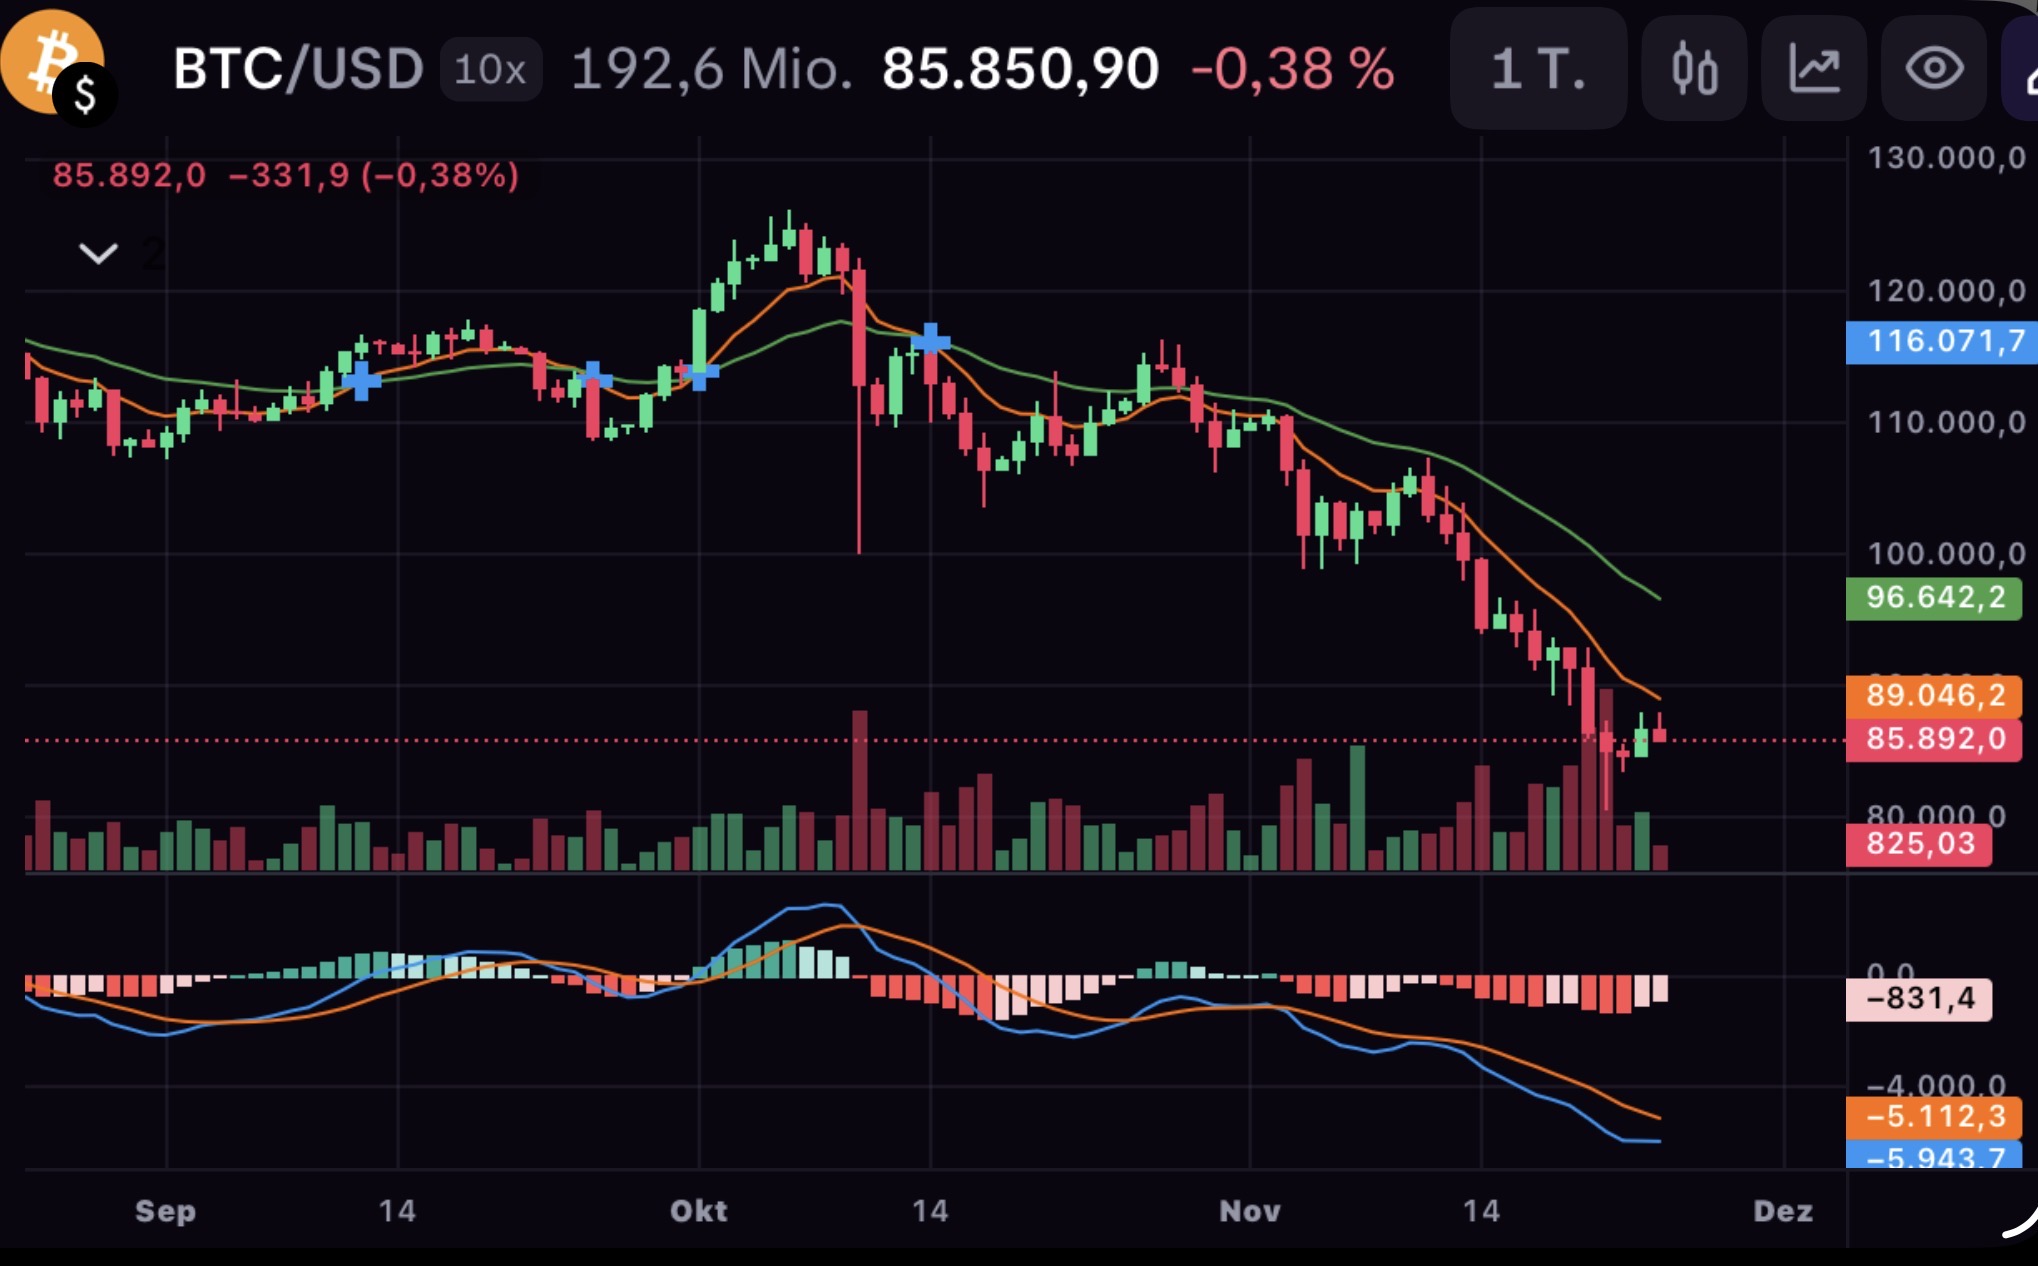2038x1266 pixels.
Task: Open the candlestick chart type selector
Action: click(1693, 69)
